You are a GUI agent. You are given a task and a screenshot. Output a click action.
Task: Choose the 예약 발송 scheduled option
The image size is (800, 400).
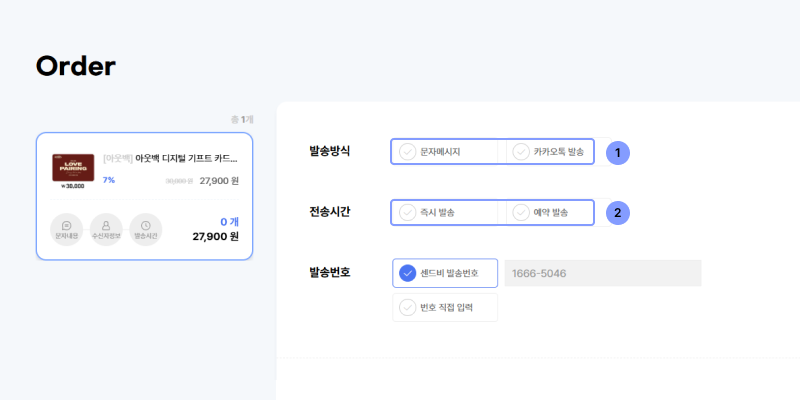551,213
